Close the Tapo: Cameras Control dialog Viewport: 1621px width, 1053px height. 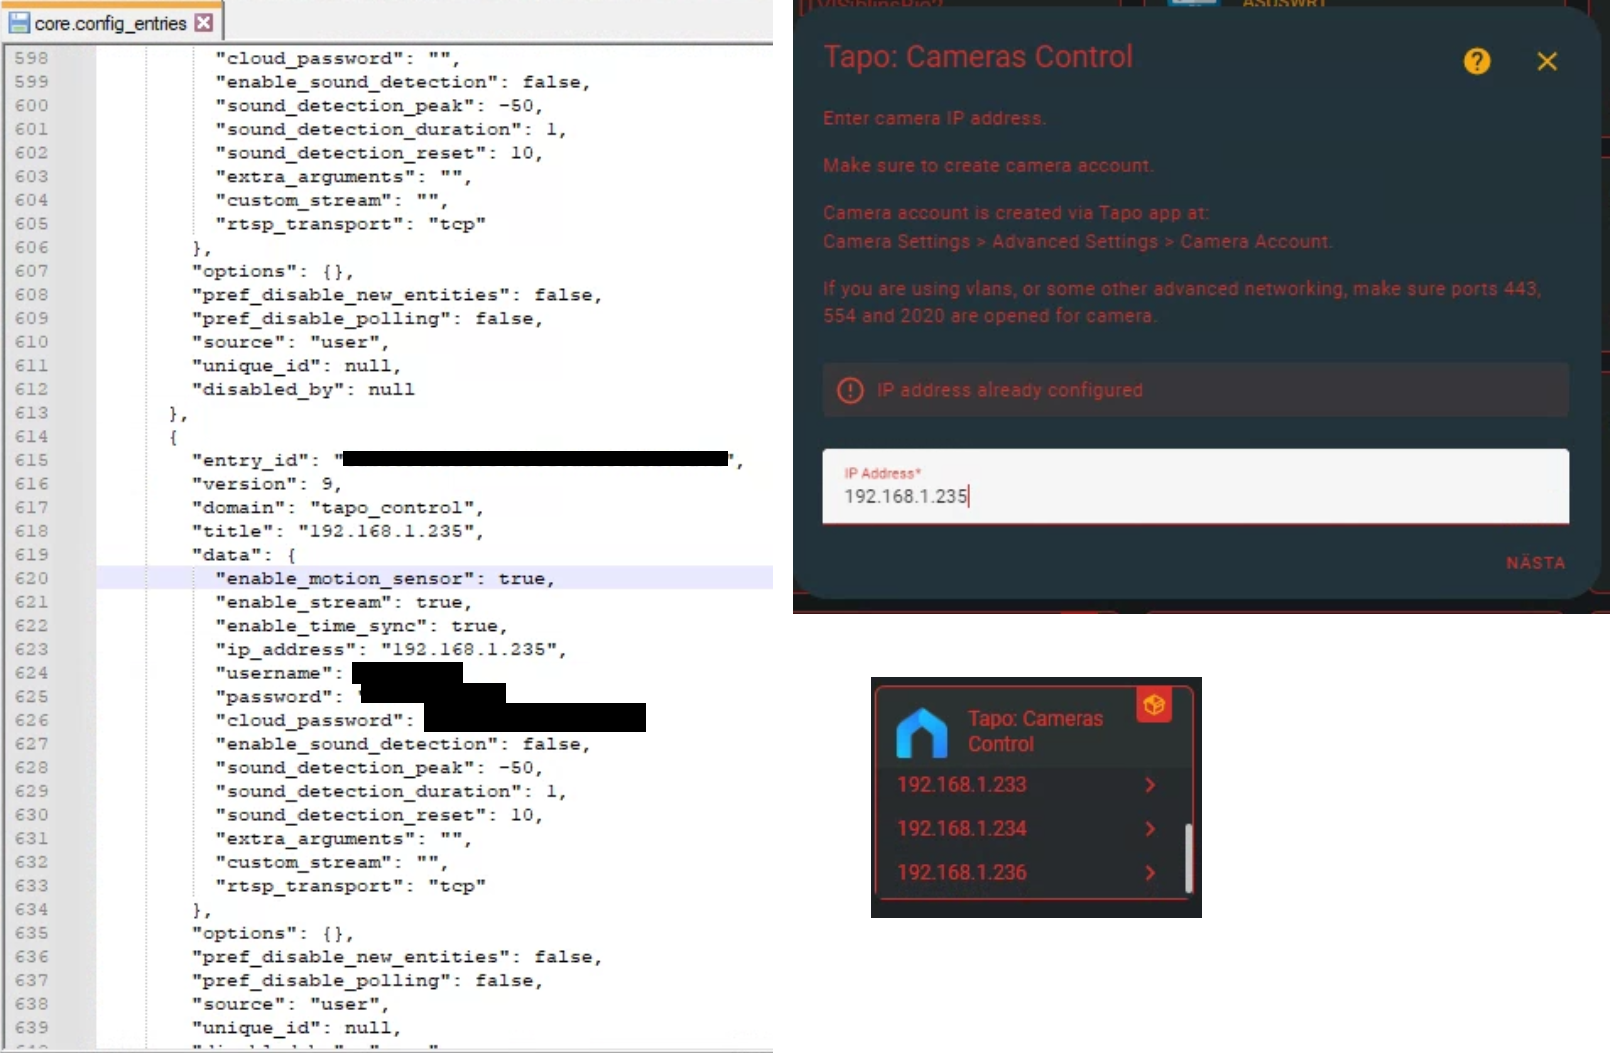click(x=1548, y=61)
